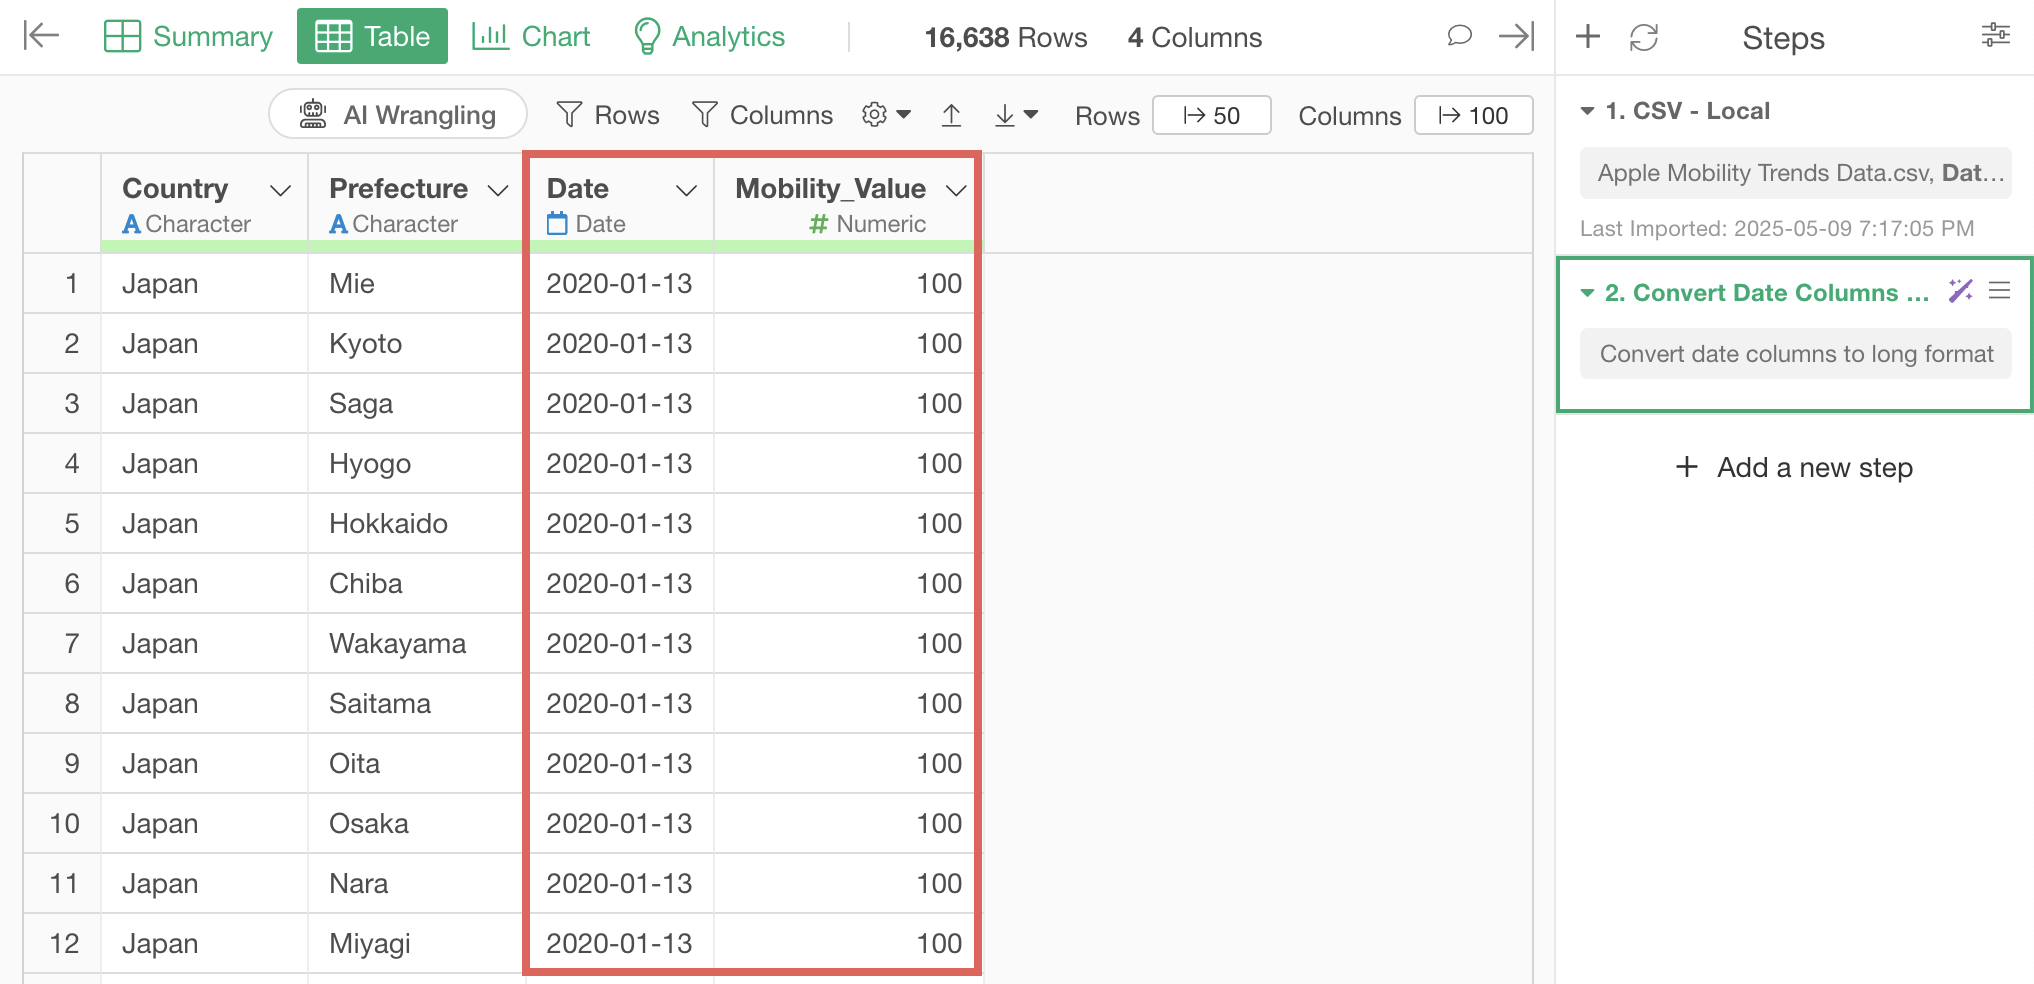This screenshot has height=984, width=2034.
Task: Open the download arrow dropdown menu
Action: pyautogui.click(x=1016, y=115)
